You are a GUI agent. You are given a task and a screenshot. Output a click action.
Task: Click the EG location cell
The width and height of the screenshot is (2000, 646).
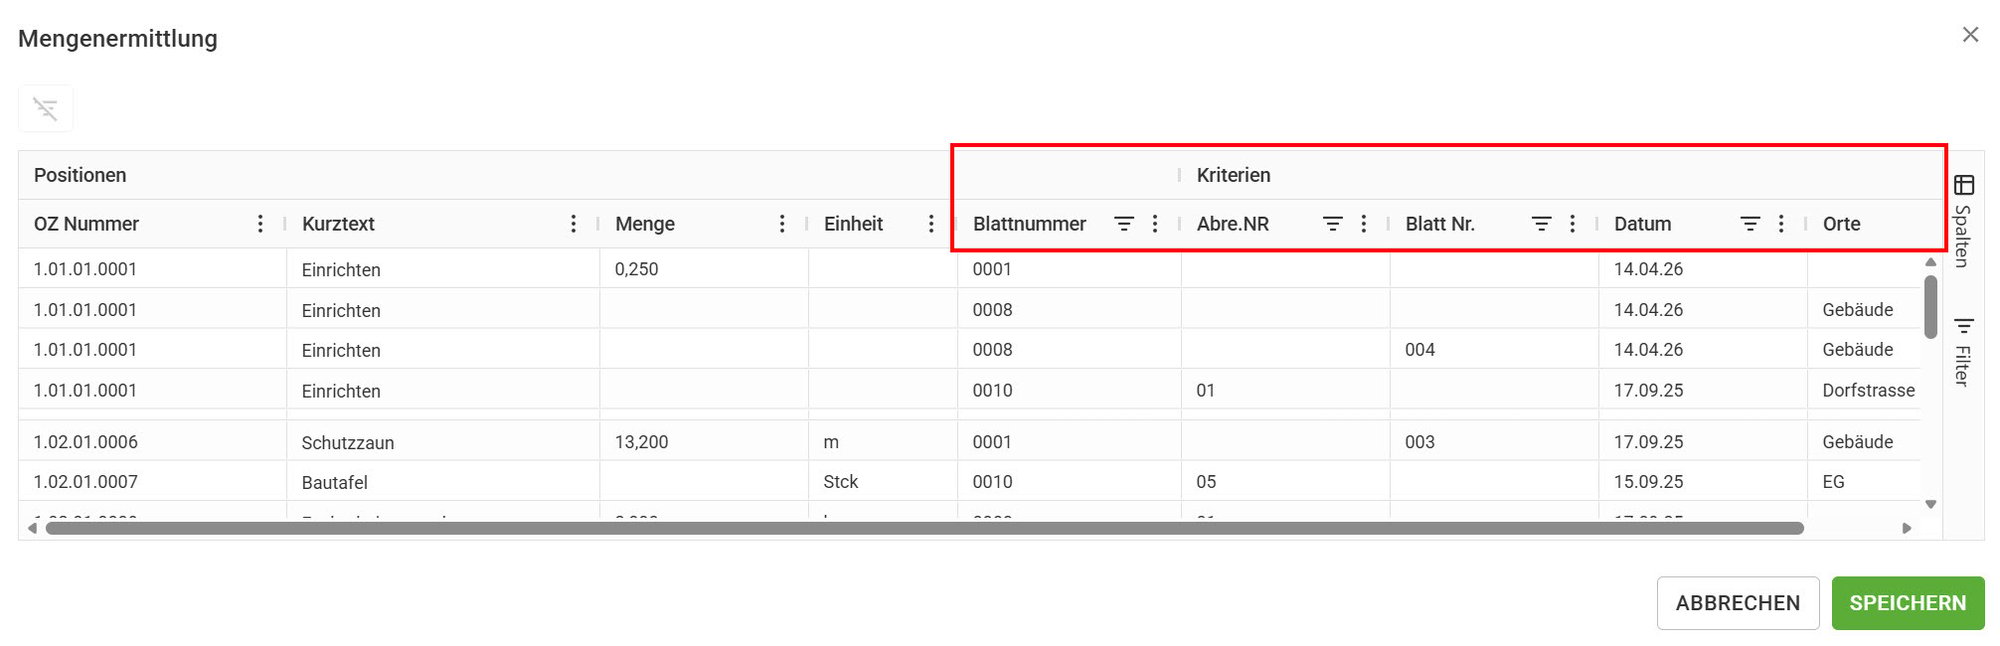pyautogui.click(x=1864, y=482)
